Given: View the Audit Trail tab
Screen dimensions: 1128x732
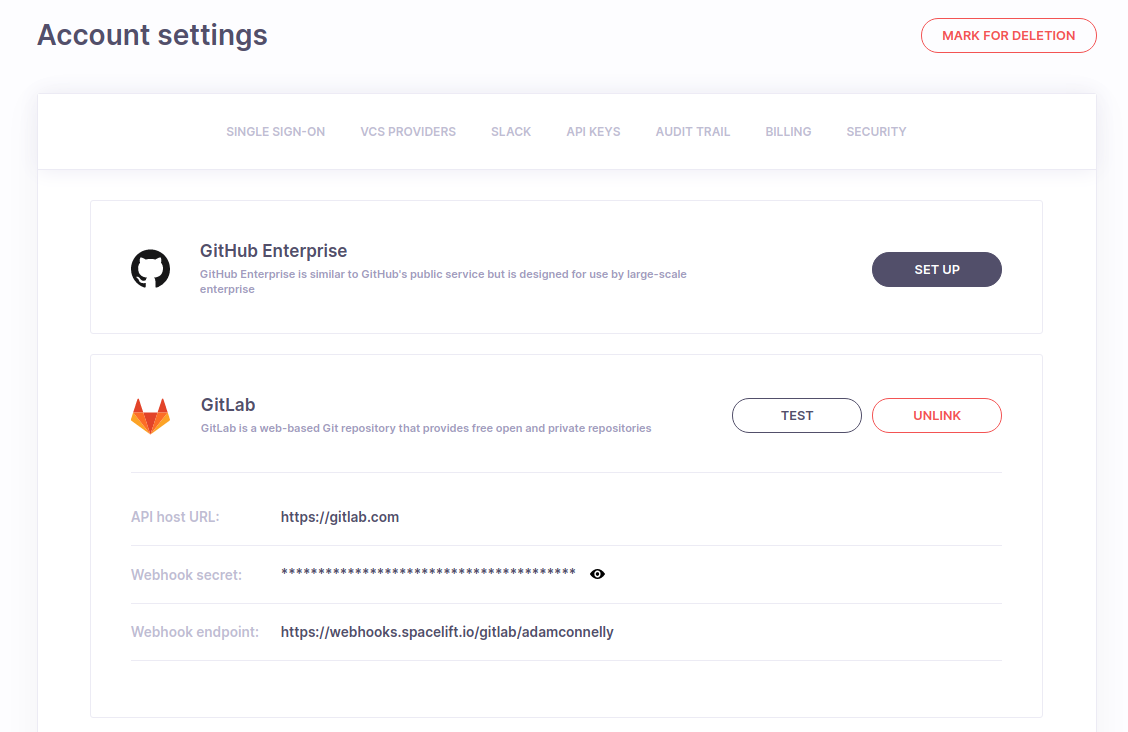Looking at the screenshot, I should tap(693, 132).
